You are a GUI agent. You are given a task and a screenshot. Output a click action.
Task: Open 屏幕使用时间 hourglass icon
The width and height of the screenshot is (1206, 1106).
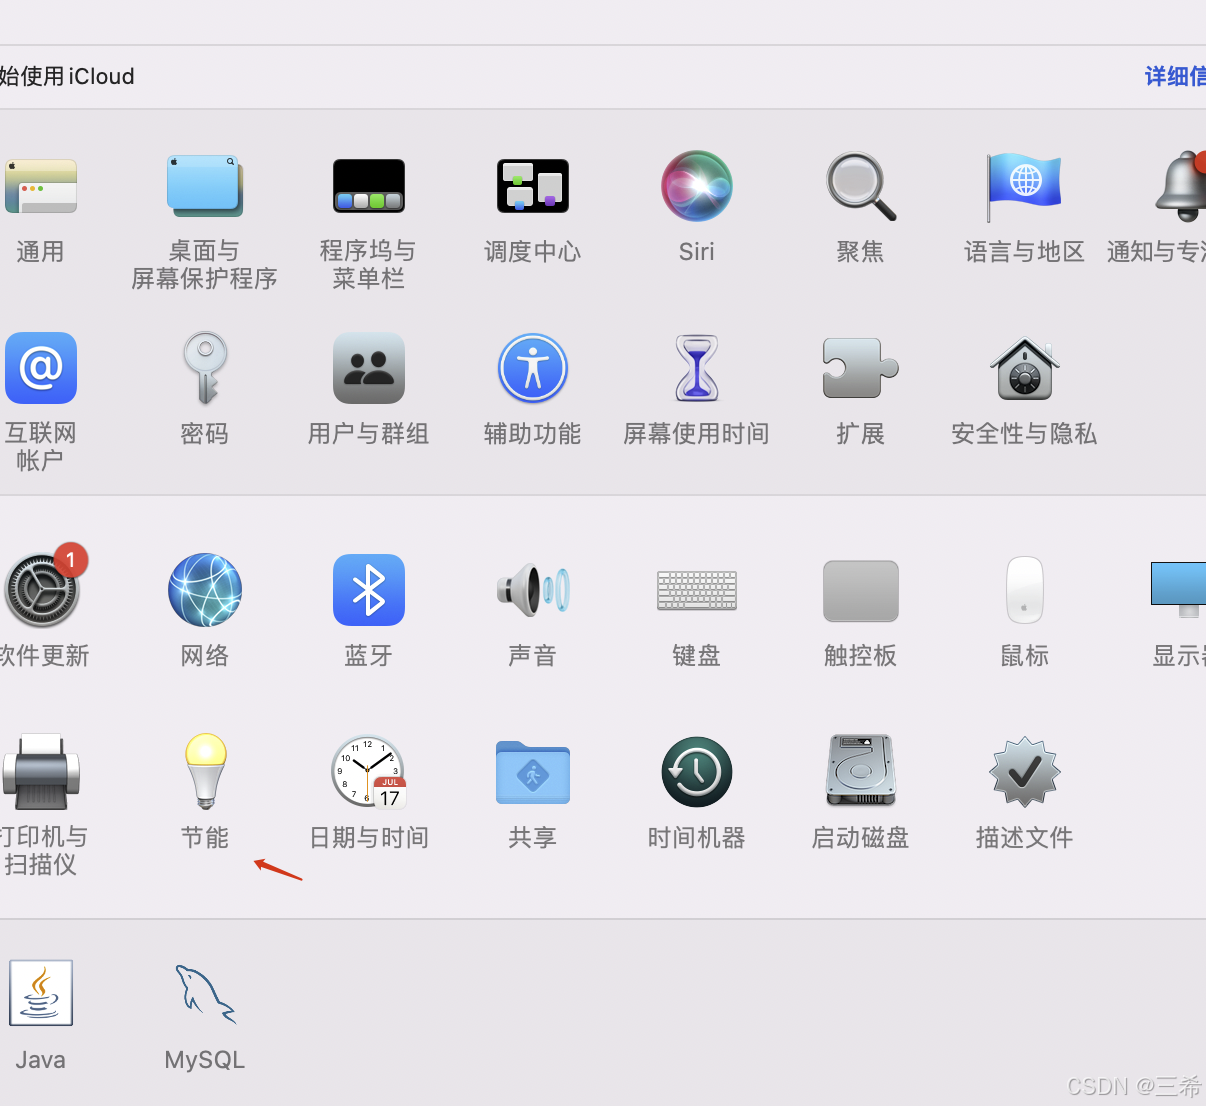click(x=697, y=368)
